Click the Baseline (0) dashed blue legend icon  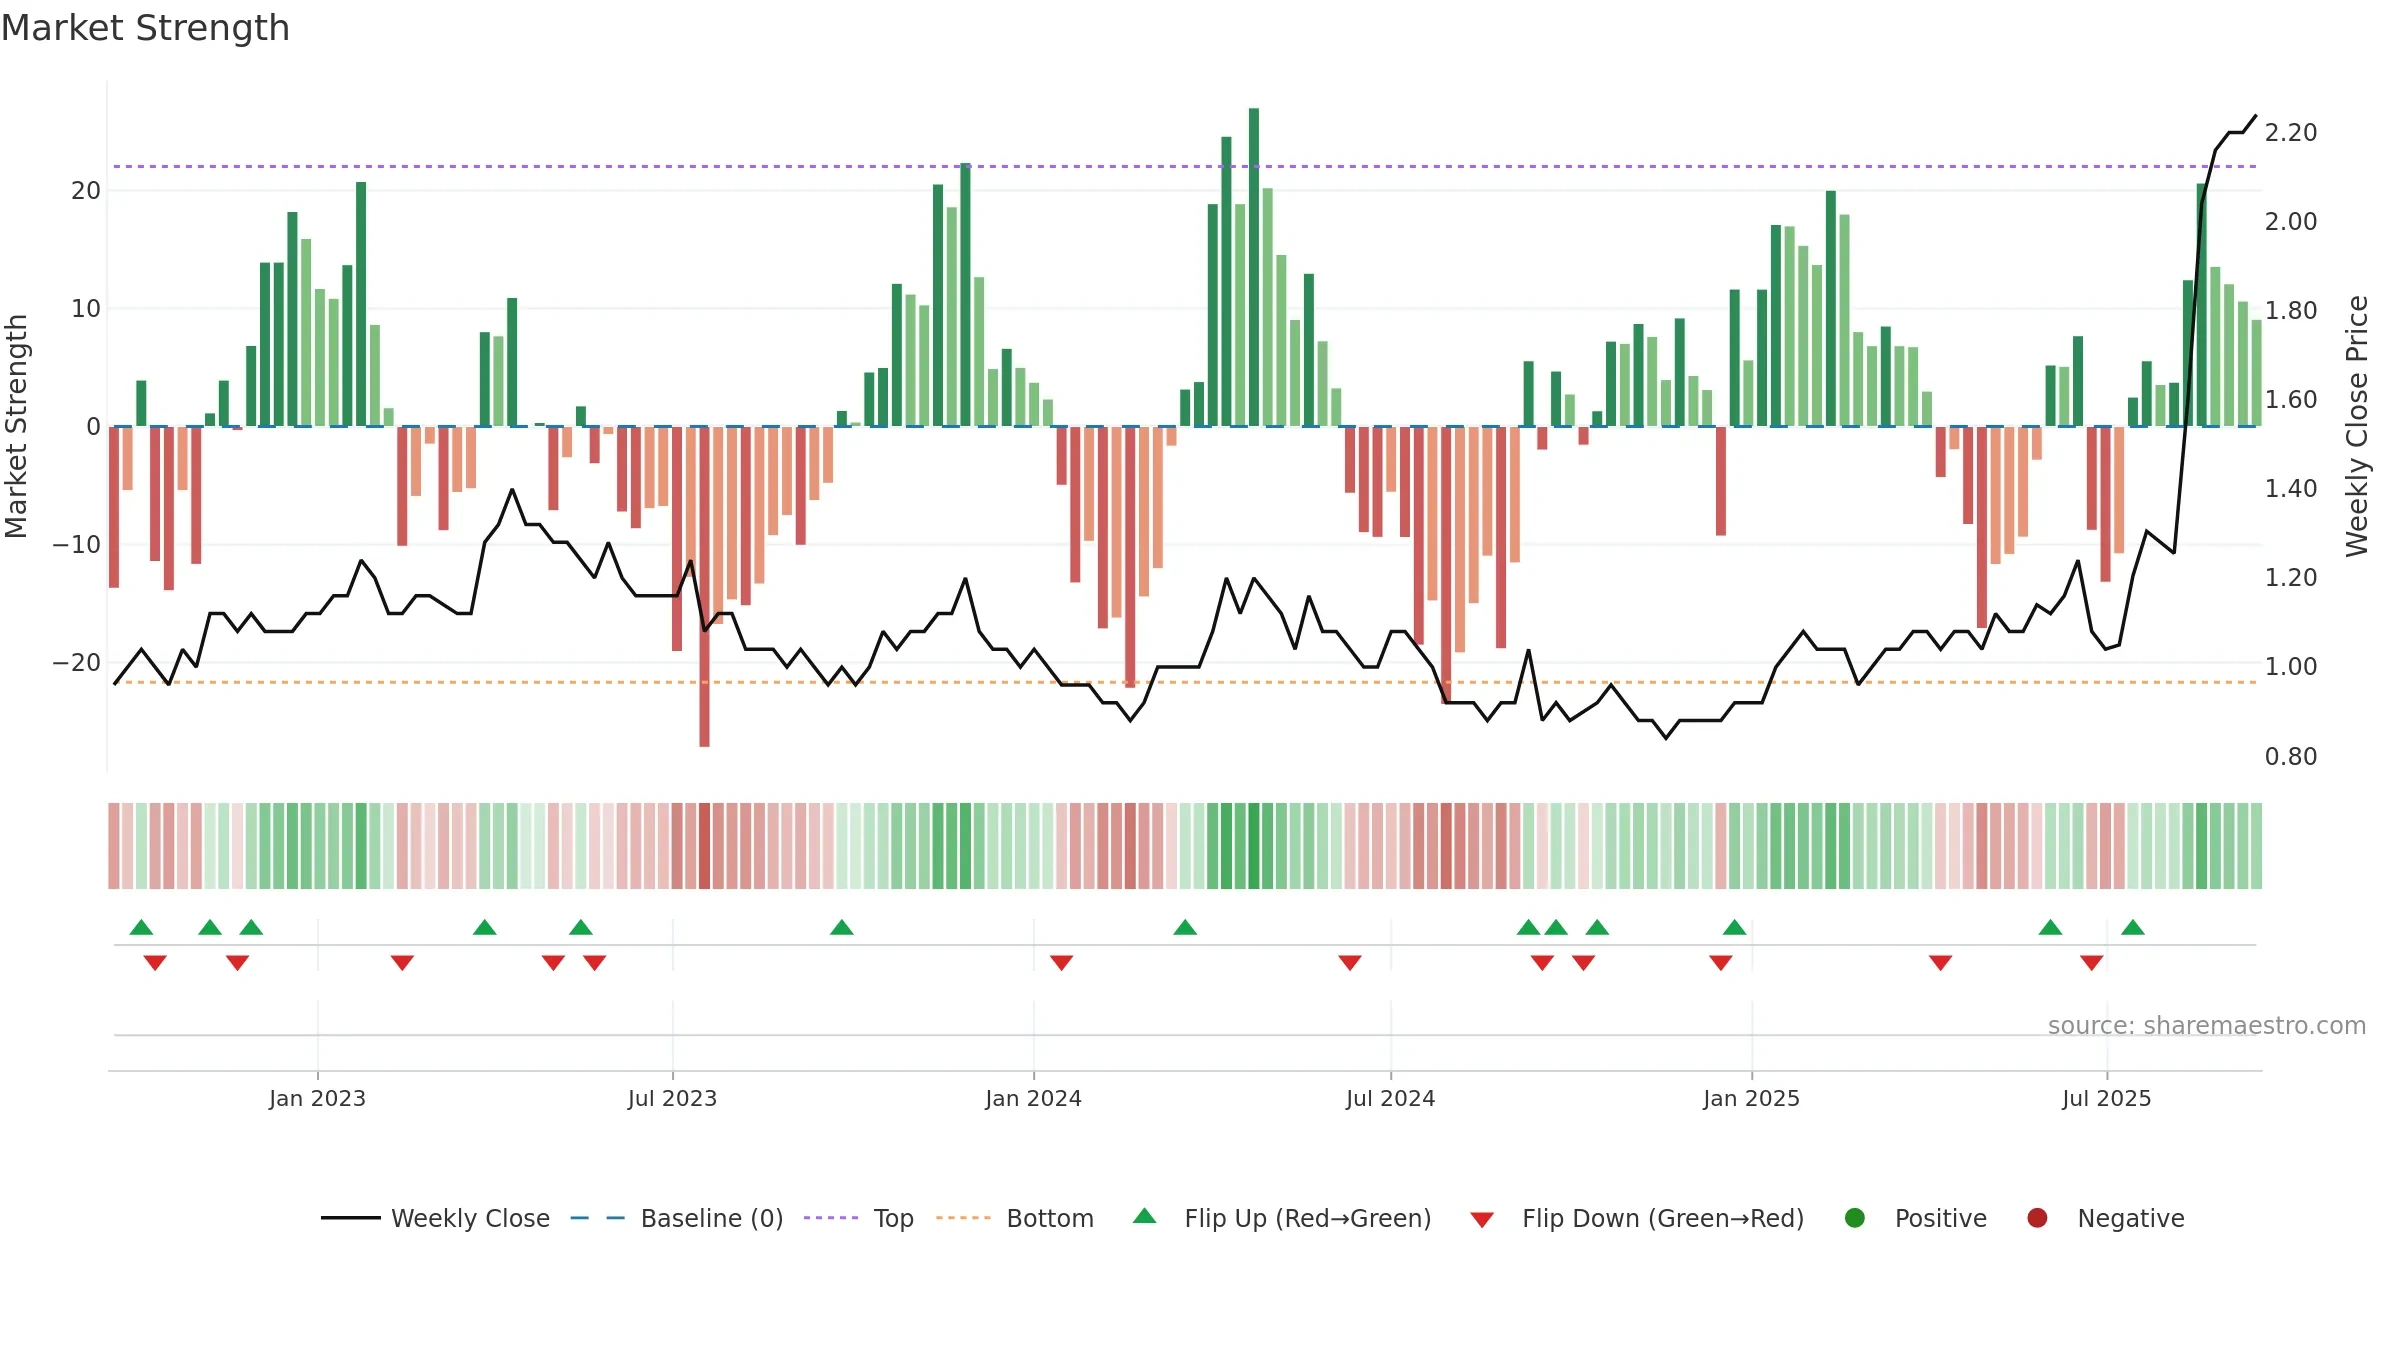[597, 1218]
